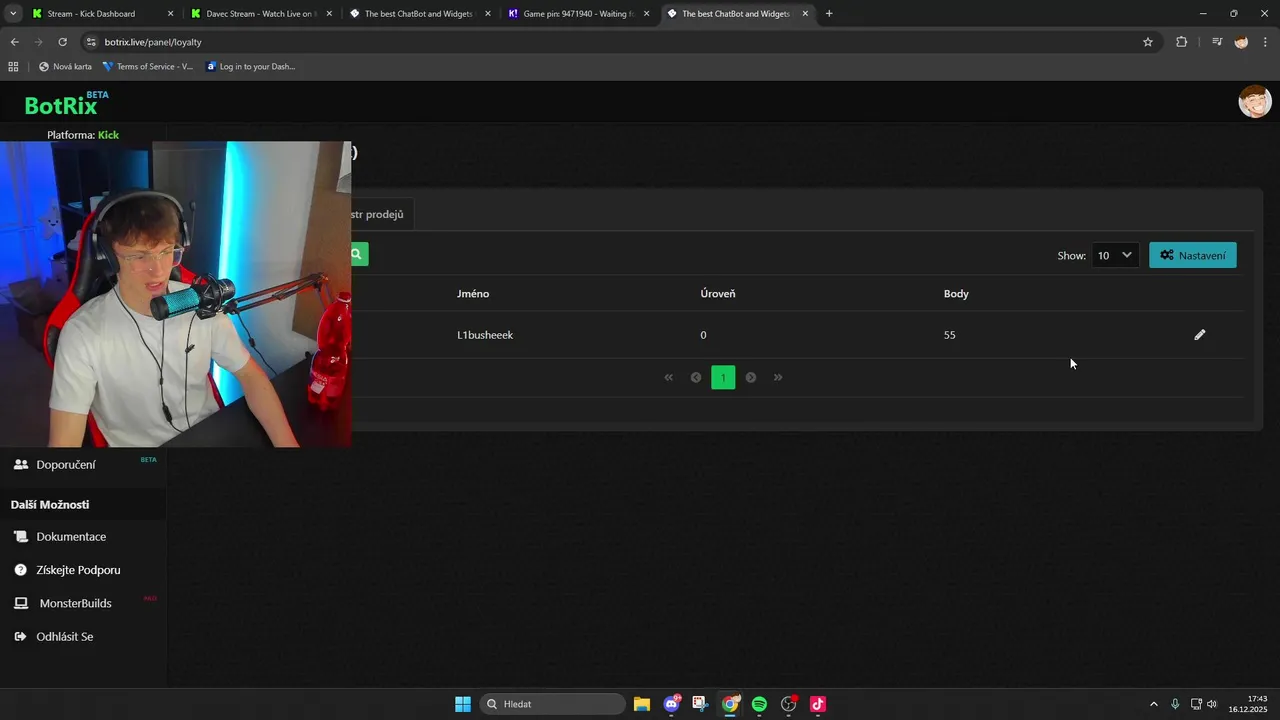Open Discord from taskbar
Screen dimensions: 1280x720
click(x=672, y=704)
